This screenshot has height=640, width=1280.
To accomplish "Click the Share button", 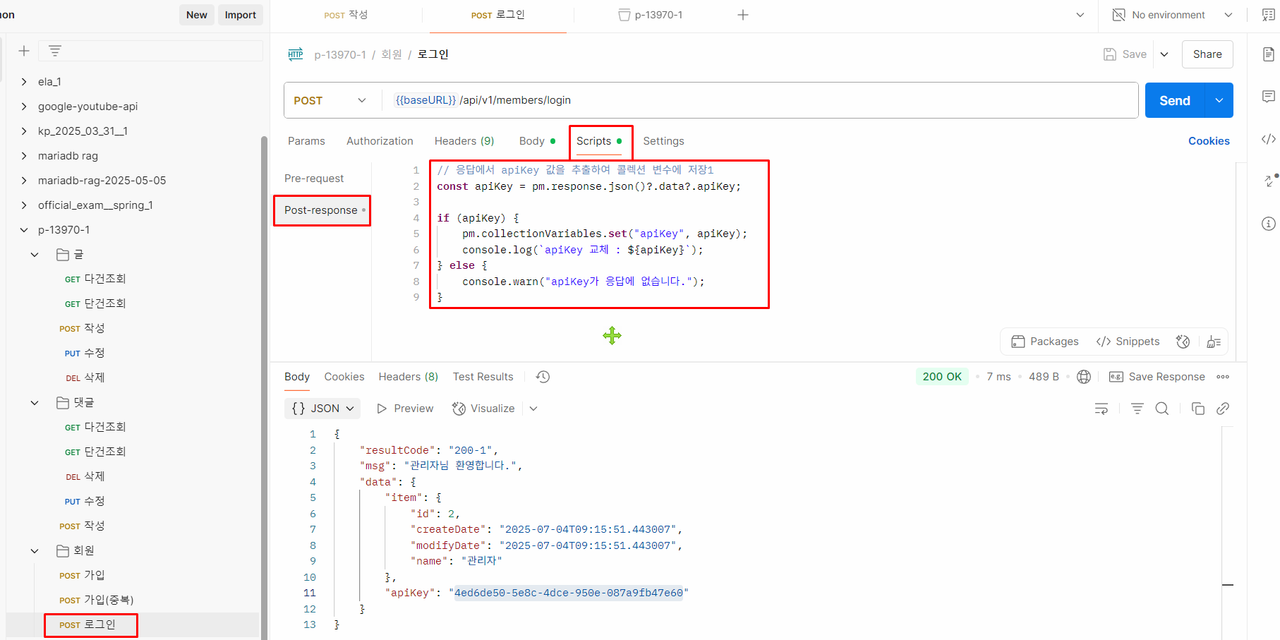I will point(1207,55).
